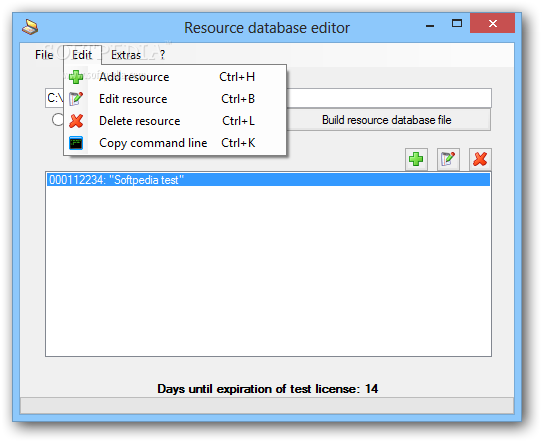Click Build resource database file button
Screen dimensions: 542x442
pyautogui.click(x=386, y=120)
